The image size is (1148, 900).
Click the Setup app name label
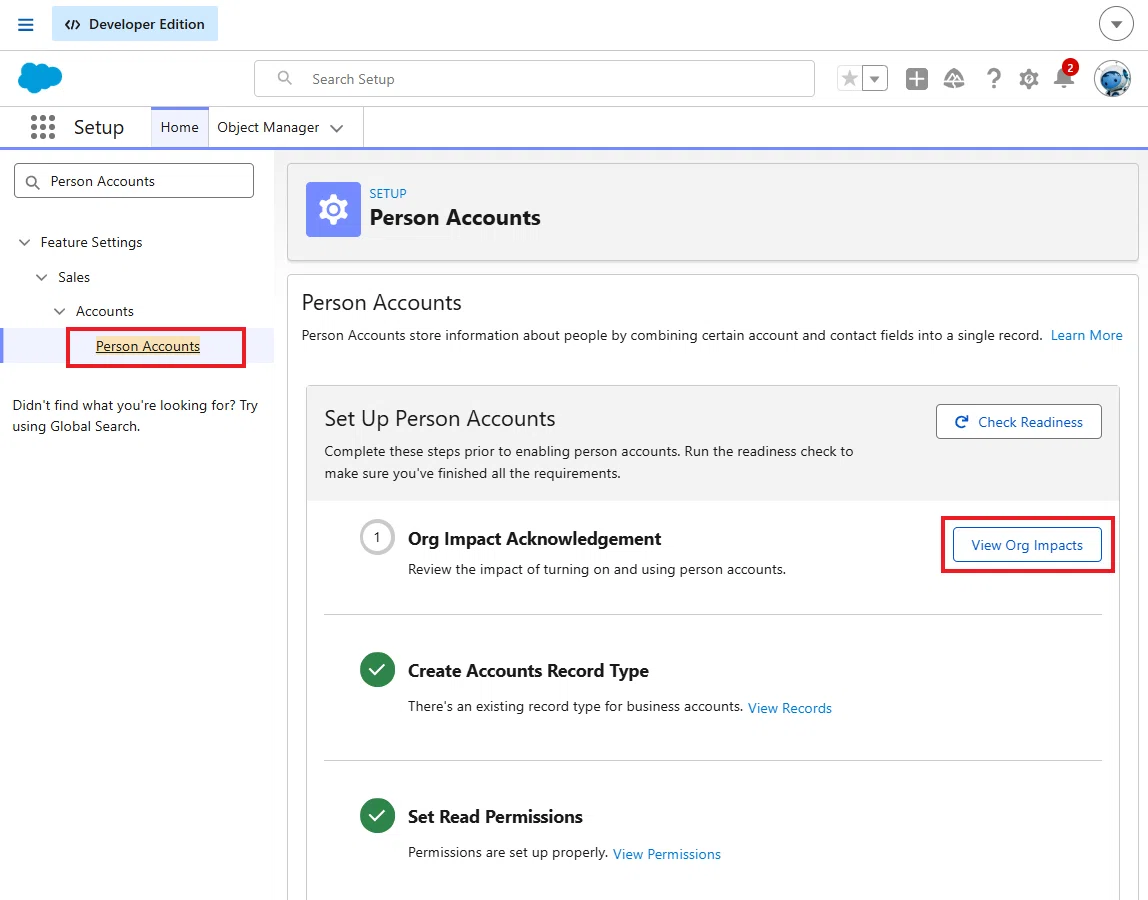point(99,127)
